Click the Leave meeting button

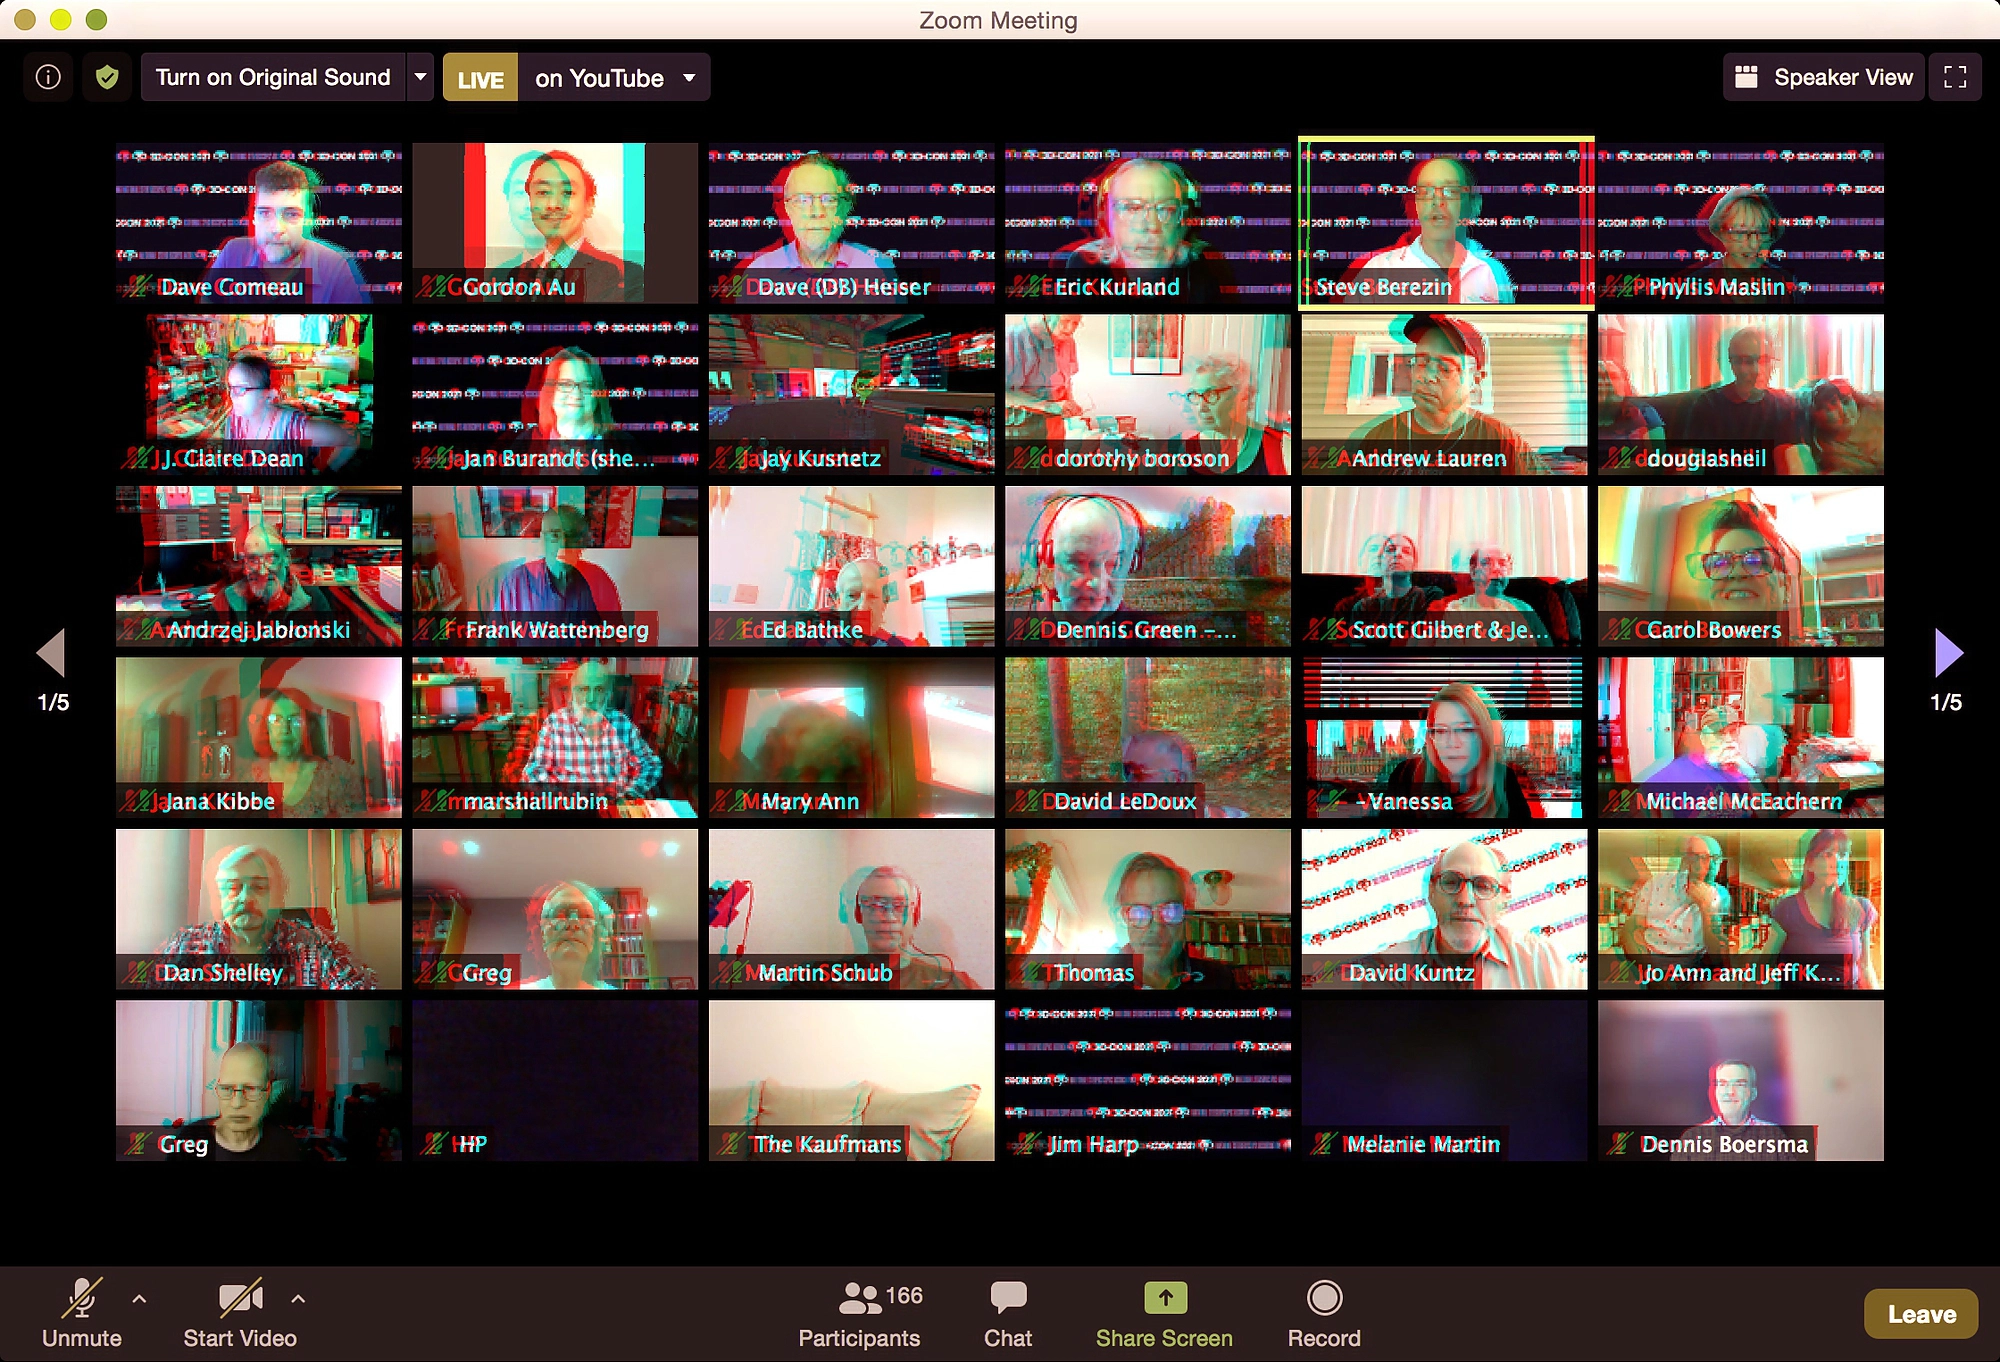pos(1920,1314)
